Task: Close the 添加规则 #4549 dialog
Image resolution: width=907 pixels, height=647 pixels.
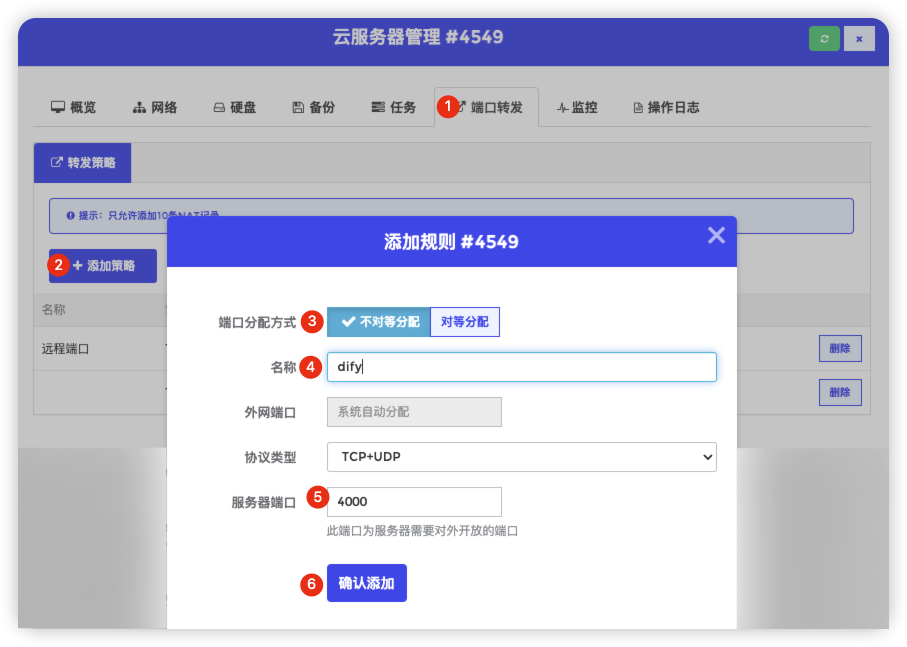Action: coord(716,235)
